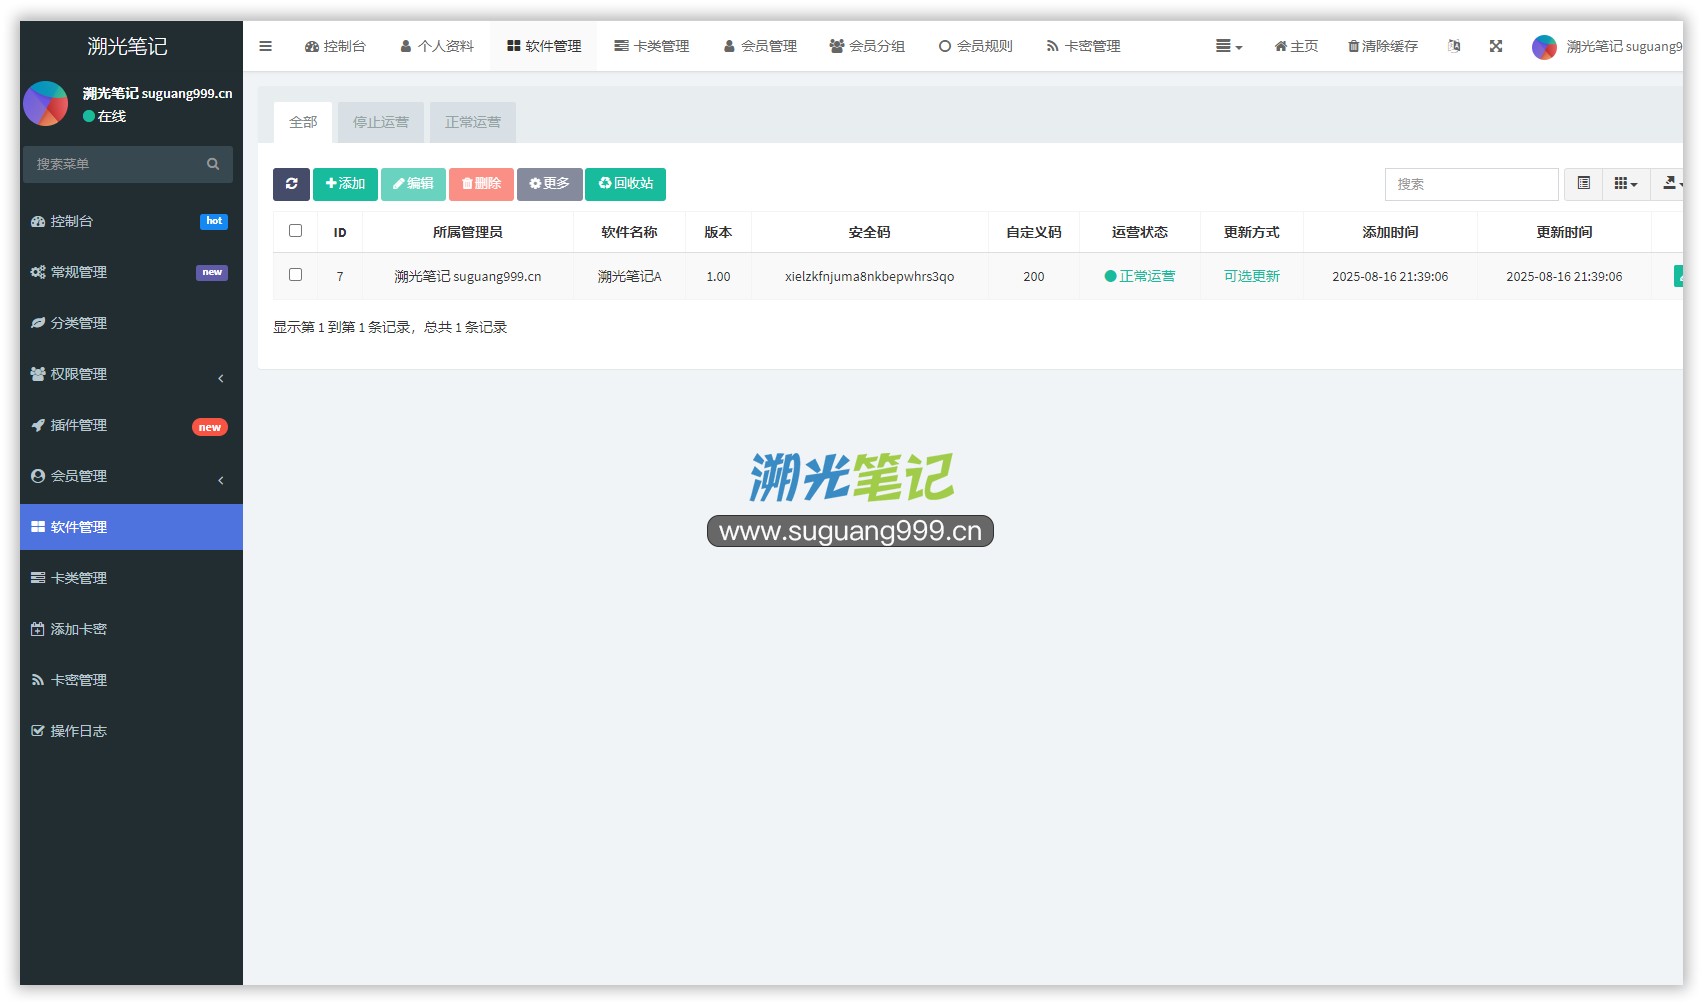Image resolution: width=1703 pixels, height=1005 pixels.
Task: Open 卡密管理 tab in top navbar
Action: (x=1083, y=46)
